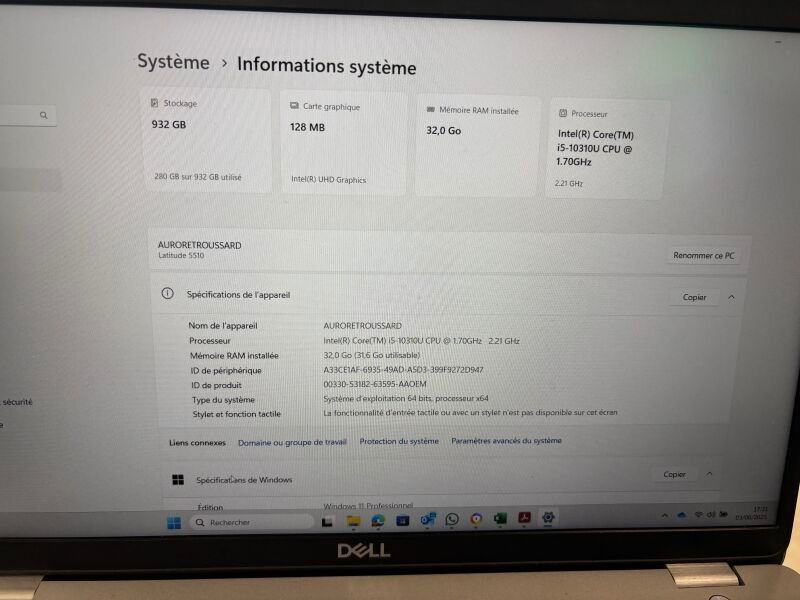Open Adobe Acrobat from the taskbar

[x=524, y=518]
